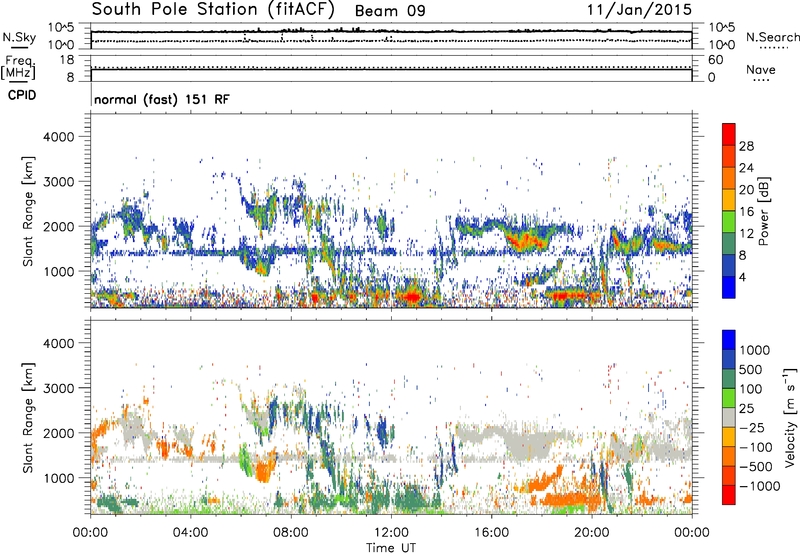The image size is (800, 554).
Task: Click the 'CPID' label
Action: [x=22, y=95]
